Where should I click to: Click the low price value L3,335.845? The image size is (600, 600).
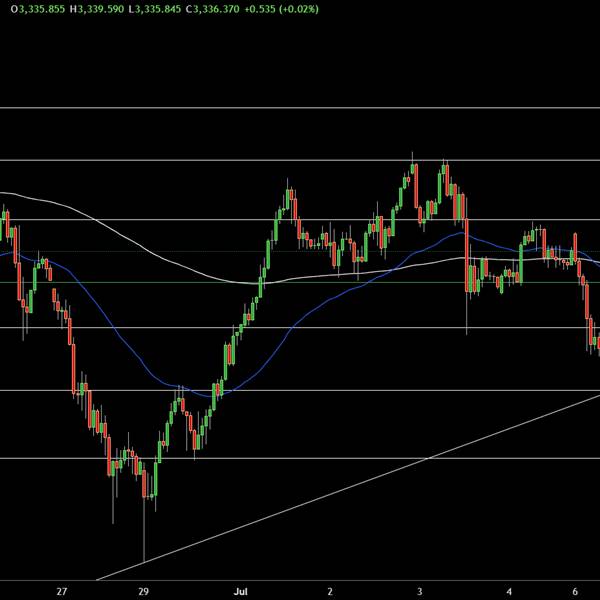155,9
